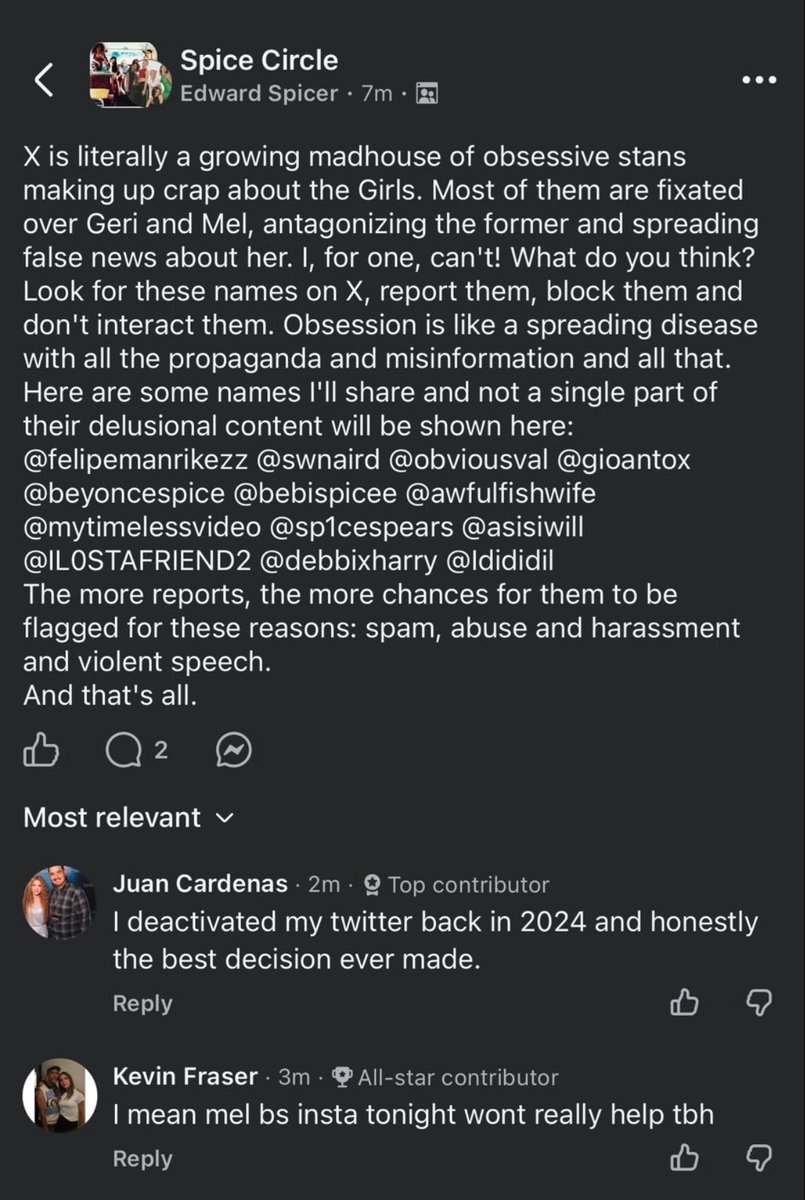Downvote Juan Cardenas's comment

(759, 1002)
